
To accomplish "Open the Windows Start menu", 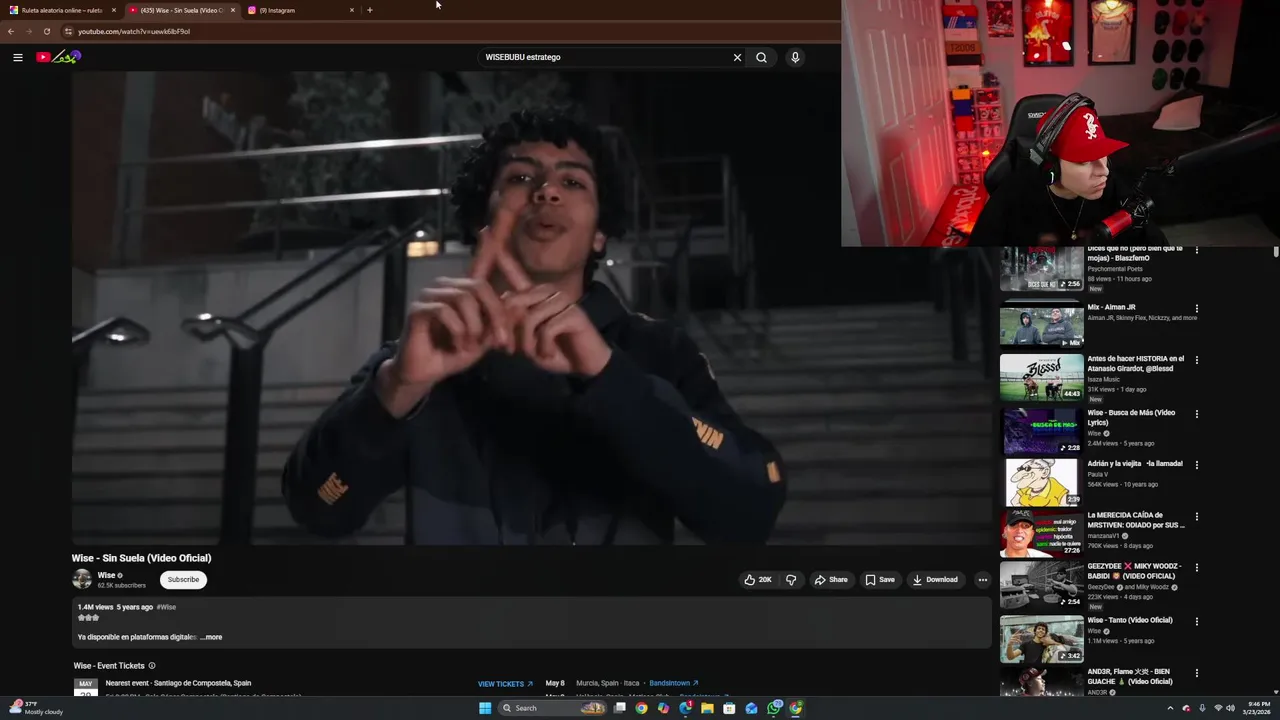I will (485, 708).
